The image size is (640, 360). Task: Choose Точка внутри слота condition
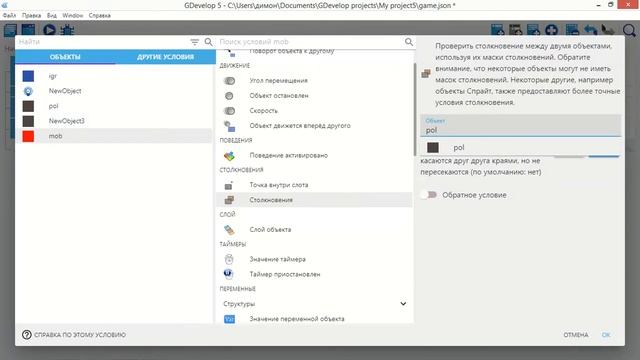click(x=314, y=185)
